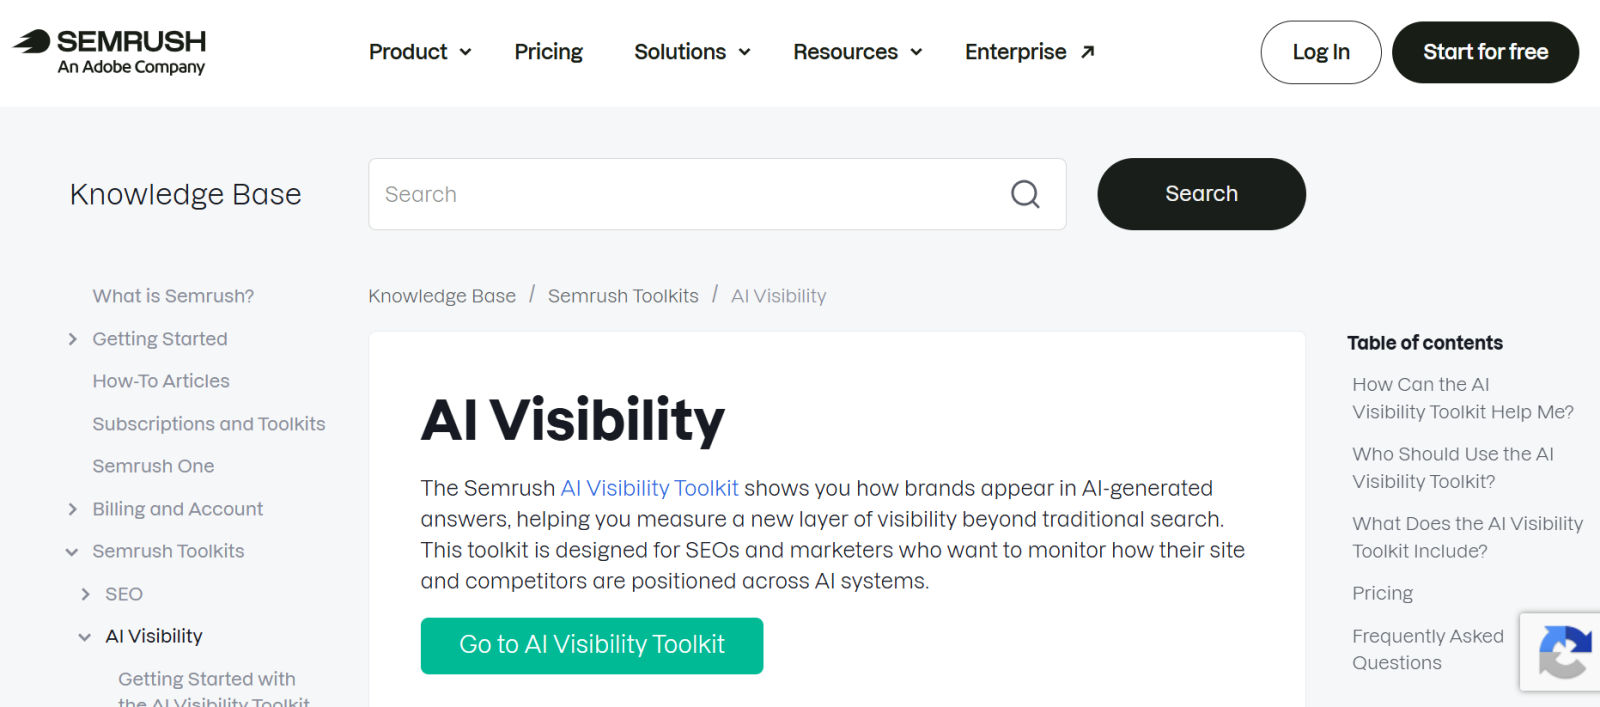Jump to Frequently Asked Questions section
This screenshot has width=1600, height=707.
pos(1428,649)
